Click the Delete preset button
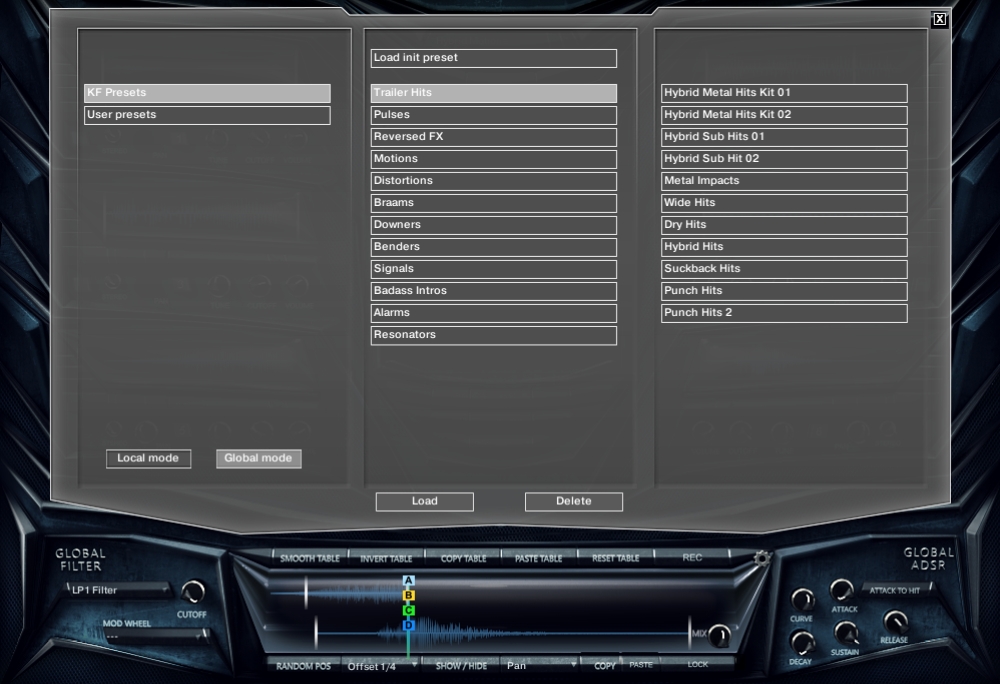 tap(573, 502)
